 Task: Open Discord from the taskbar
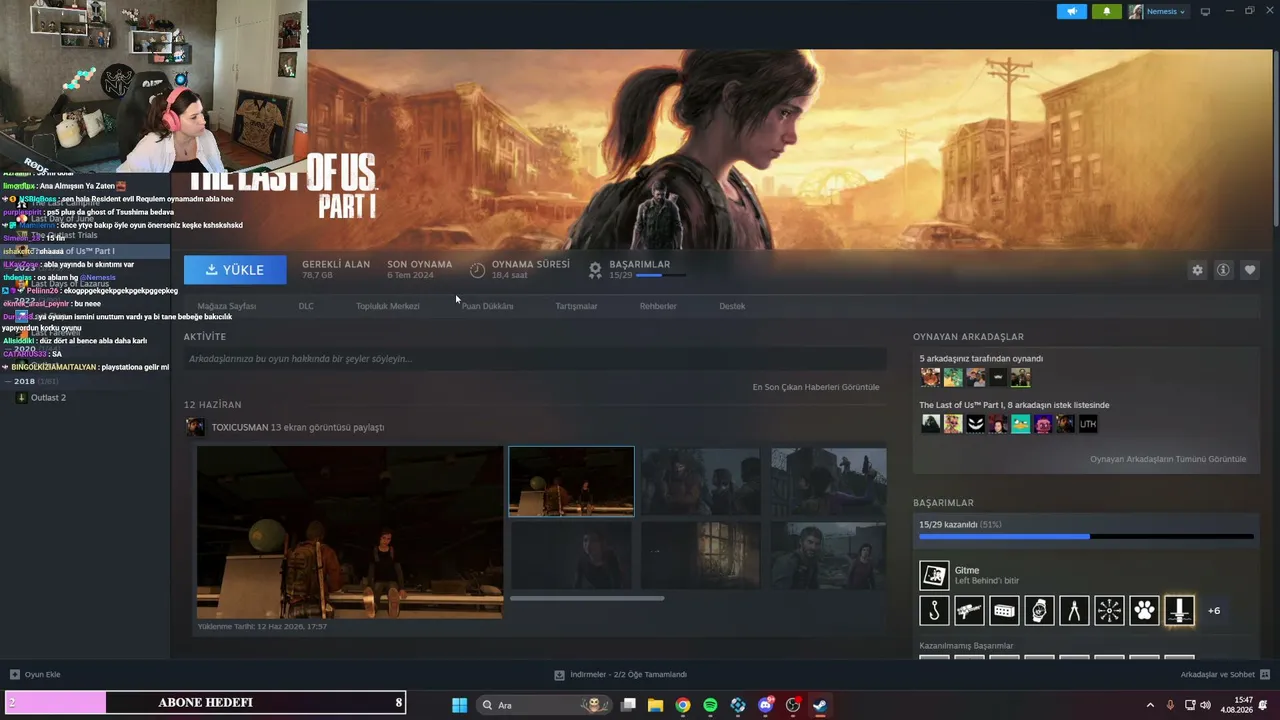[x=765, y=705]
